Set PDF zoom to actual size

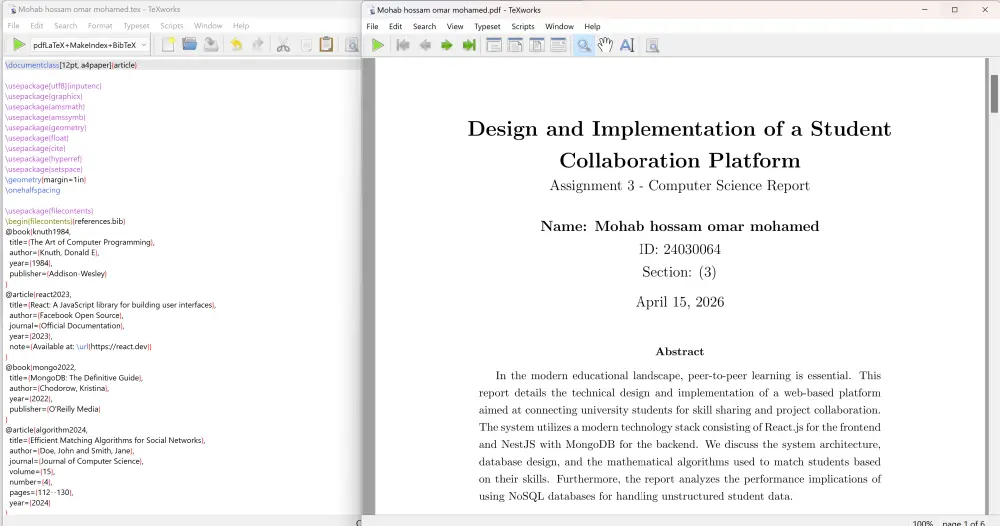(x=494, y=45)
